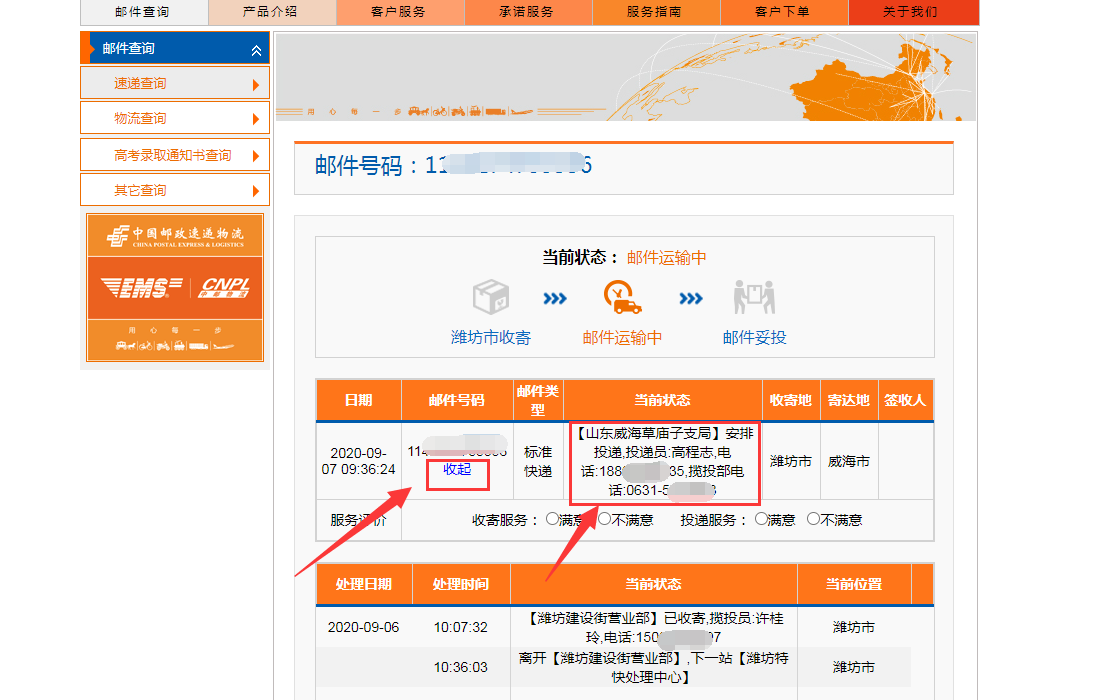
Task: Open the 客户服务 navigation tab
Action: (398, 12)
